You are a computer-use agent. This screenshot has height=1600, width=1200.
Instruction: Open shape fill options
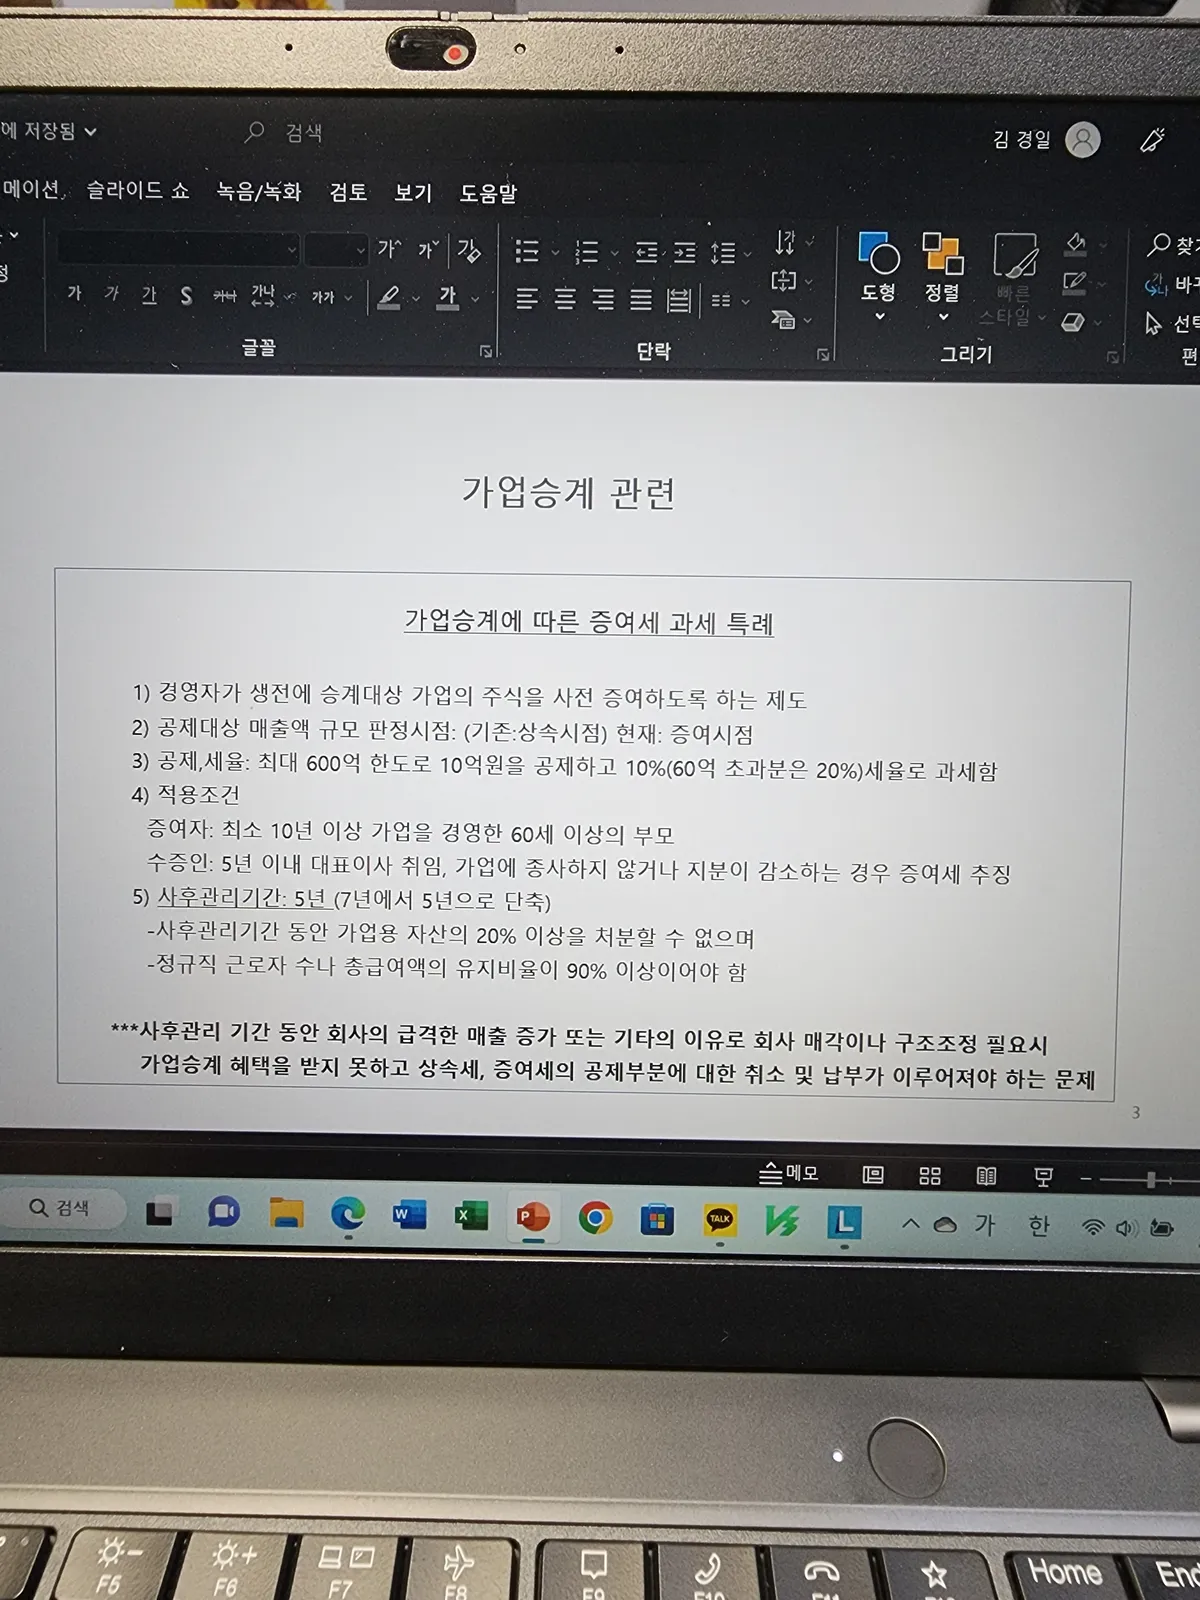pos(1084,243)
